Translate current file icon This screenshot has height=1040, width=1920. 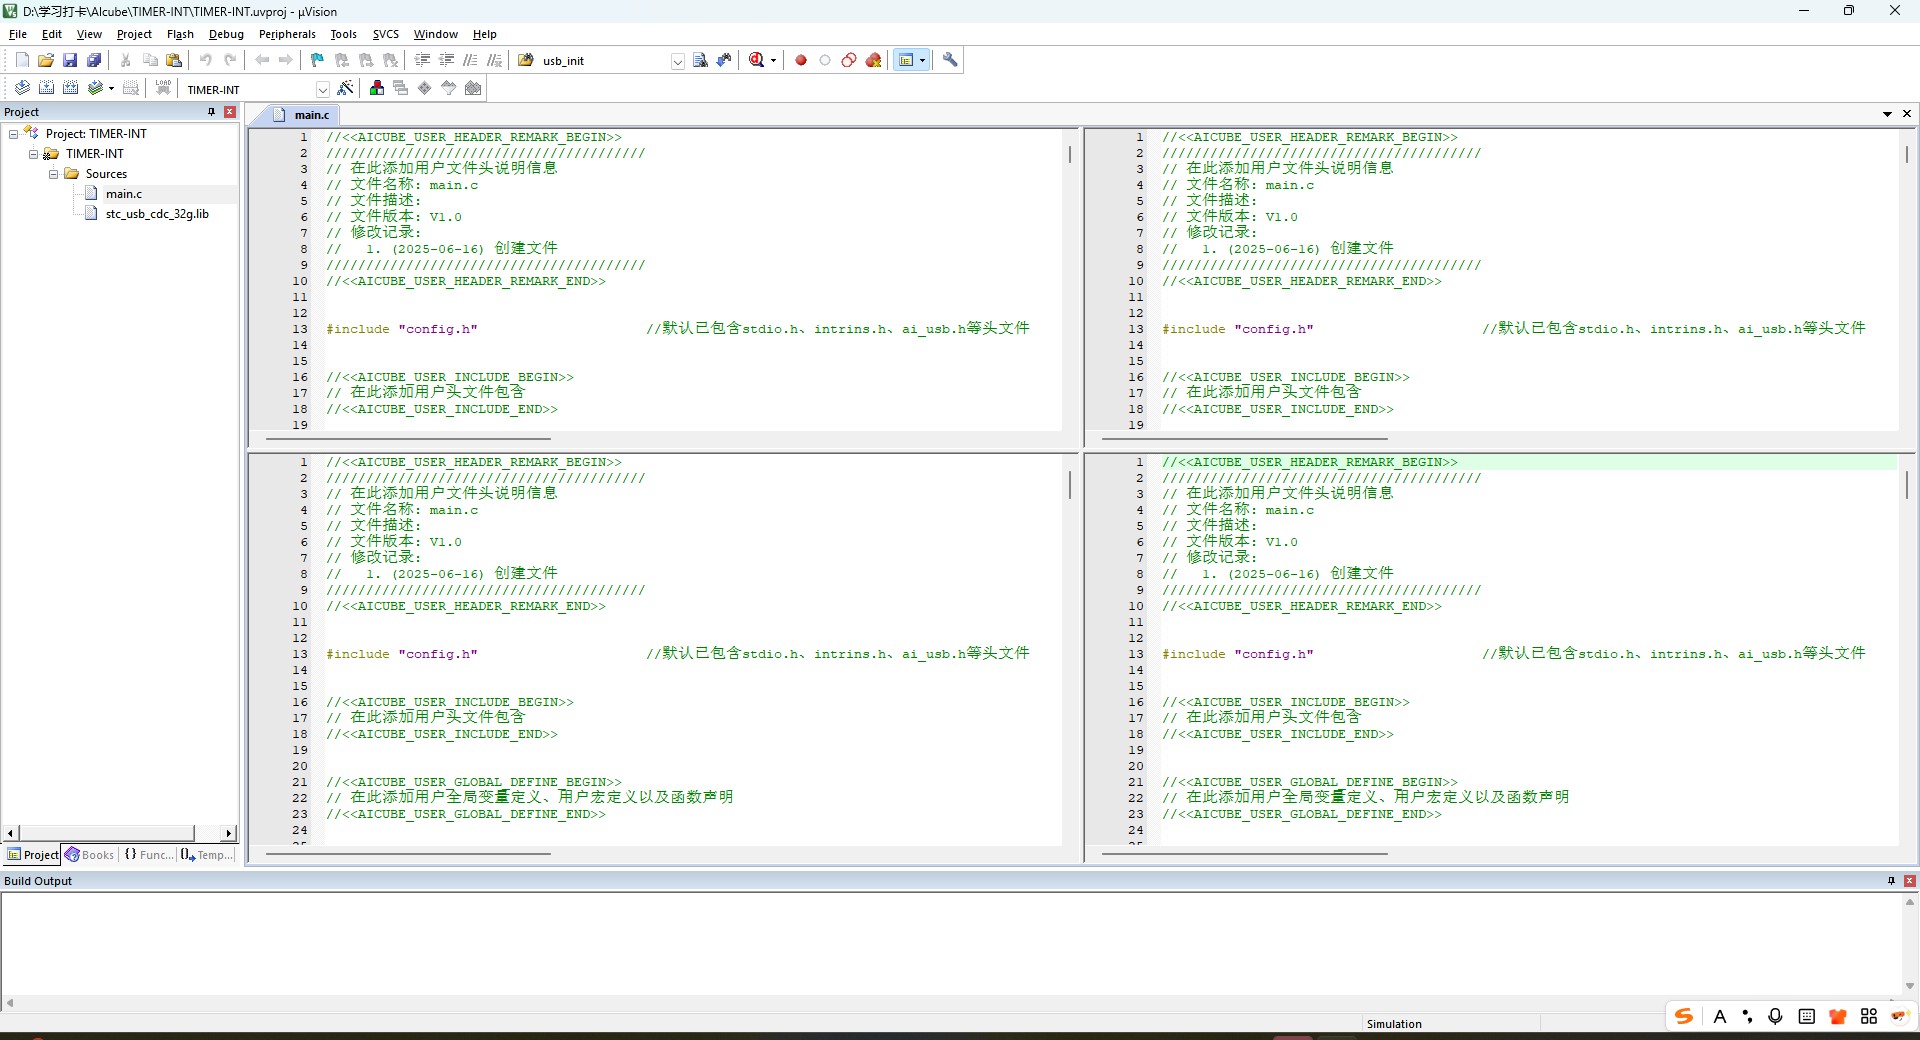22,88
